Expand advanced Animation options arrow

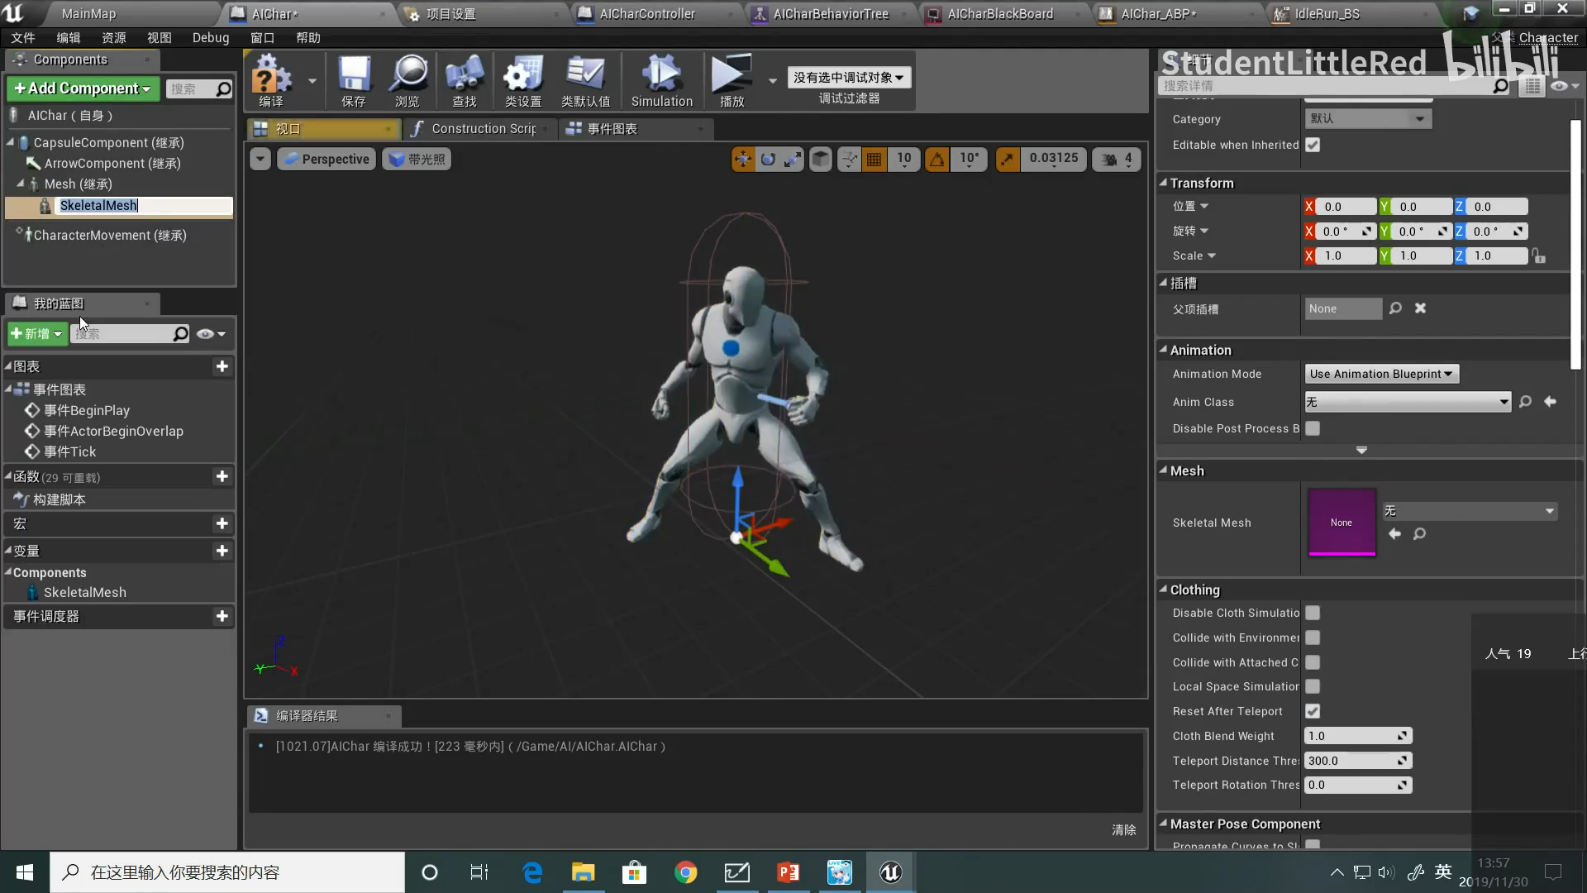[1361, 450]
